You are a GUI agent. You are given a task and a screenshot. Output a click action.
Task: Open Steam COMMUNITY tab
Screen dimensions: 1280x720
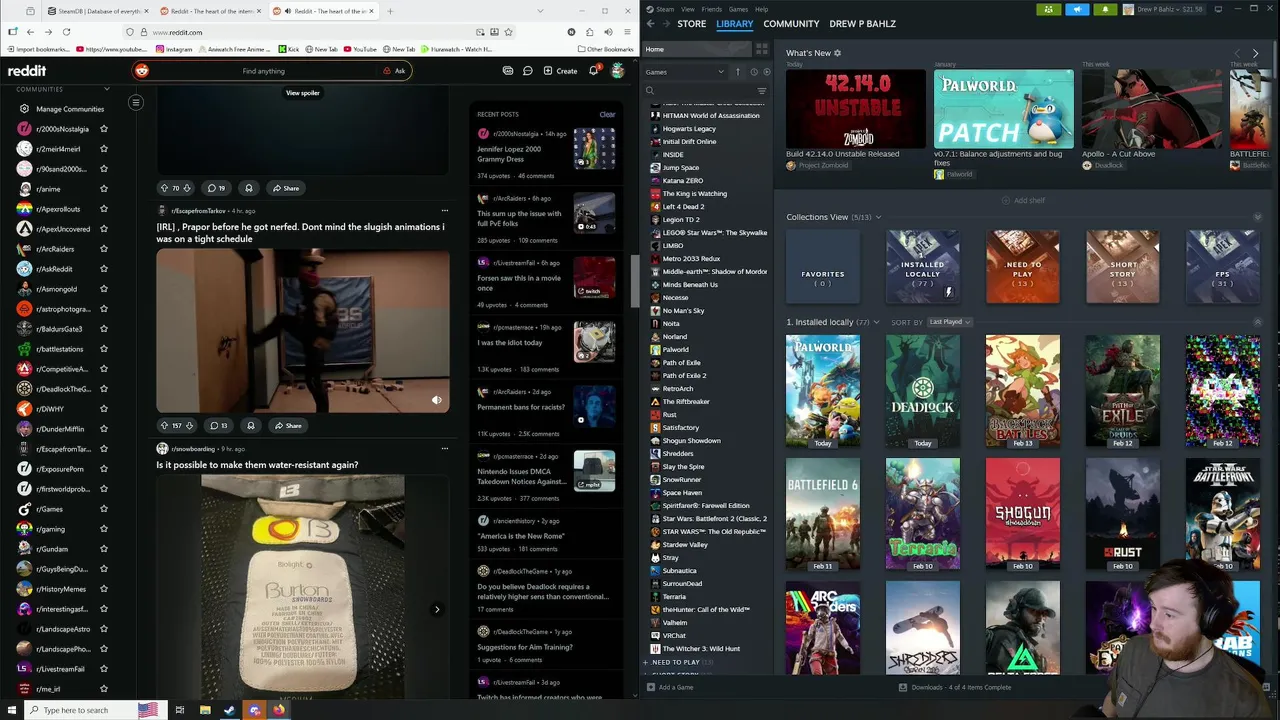click(791, 23)
